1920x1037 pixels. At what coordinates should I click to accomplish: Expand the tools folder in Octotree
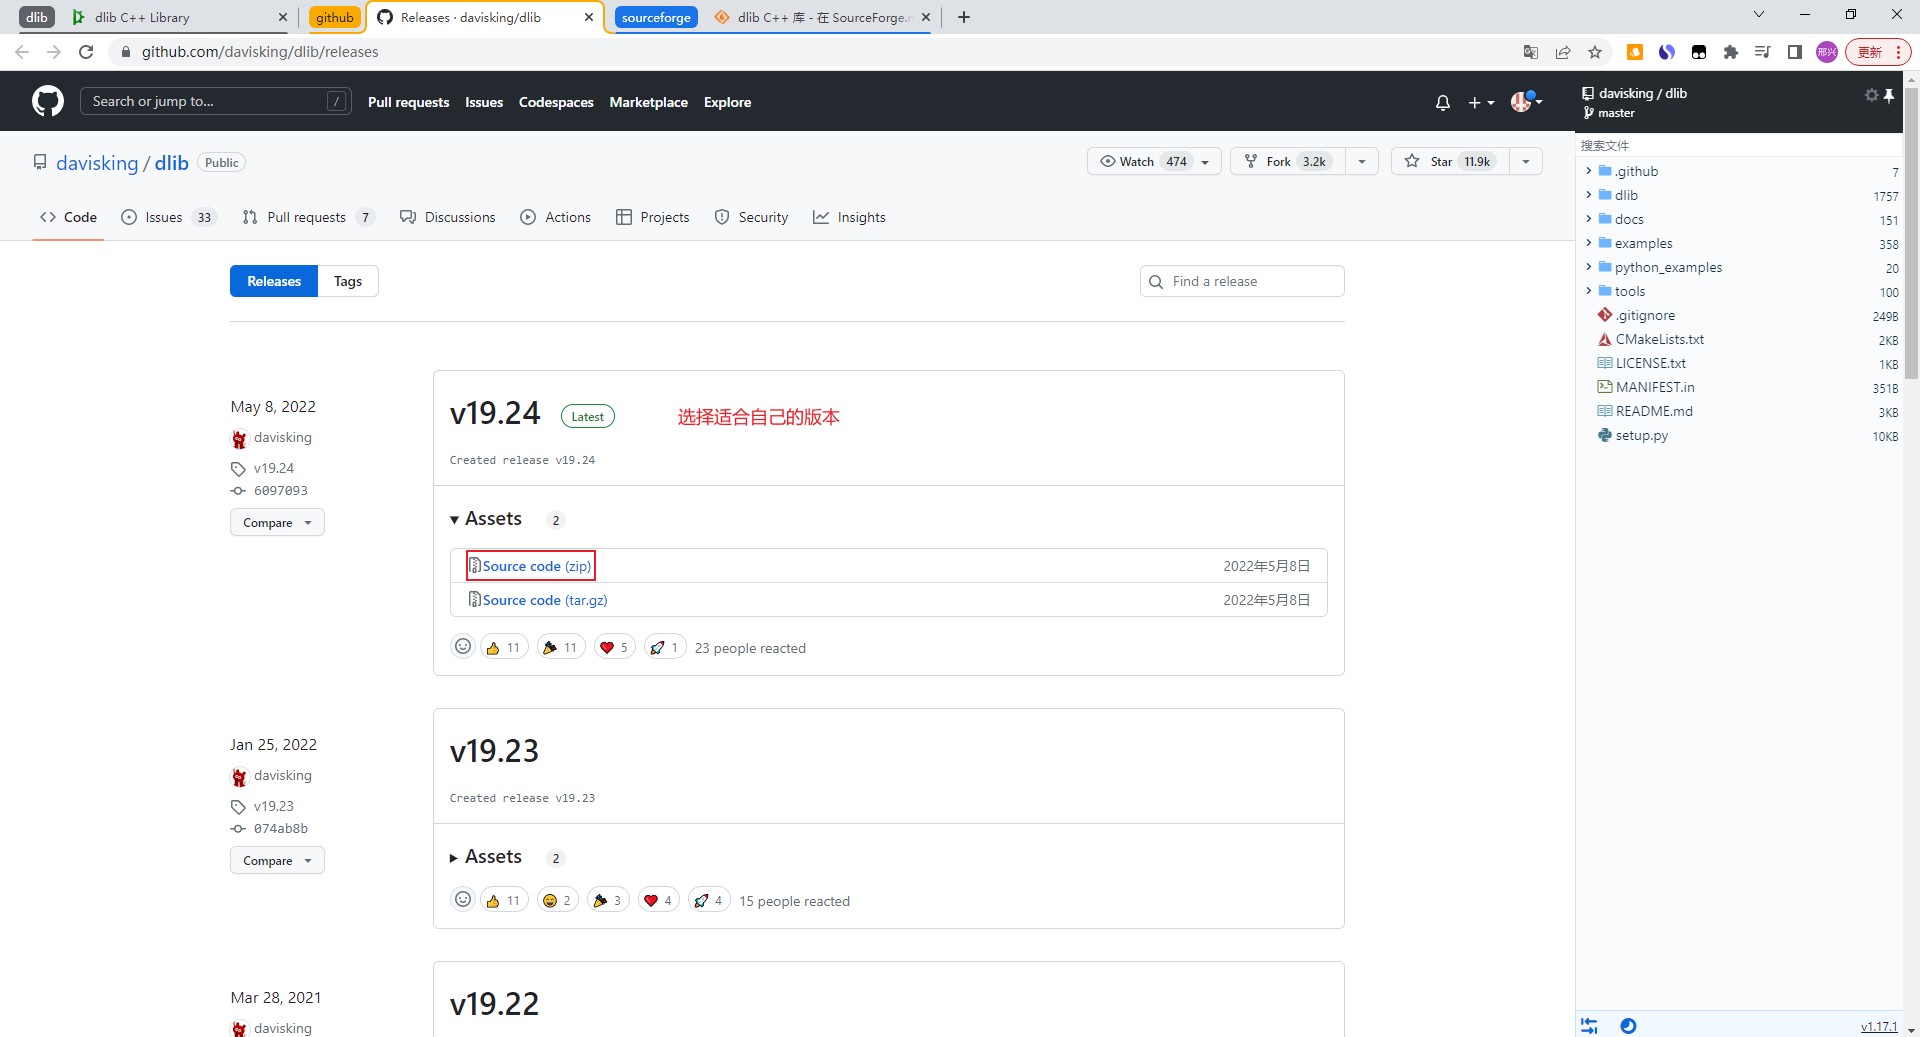tap(1588, 291)
